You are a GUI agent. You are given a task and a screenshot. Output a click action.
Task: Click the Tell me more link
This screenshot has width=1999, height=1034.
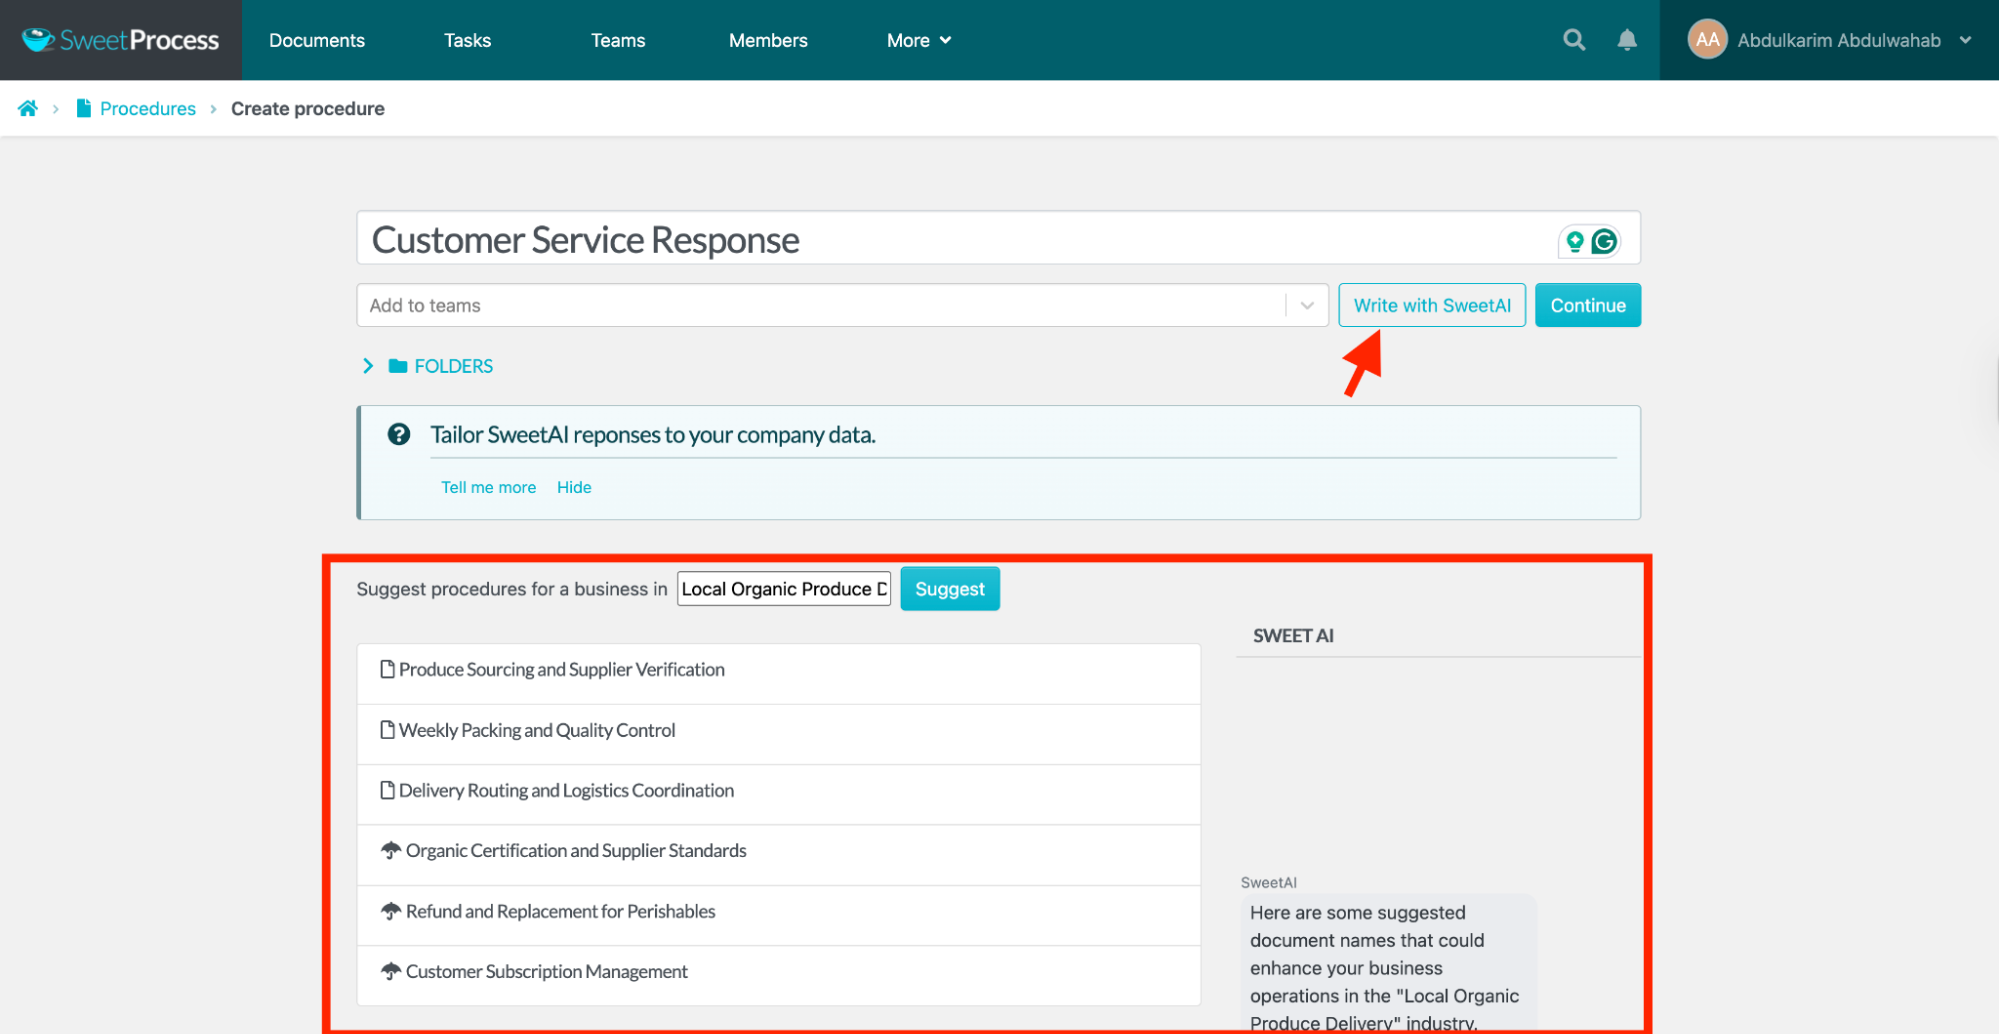488,487
